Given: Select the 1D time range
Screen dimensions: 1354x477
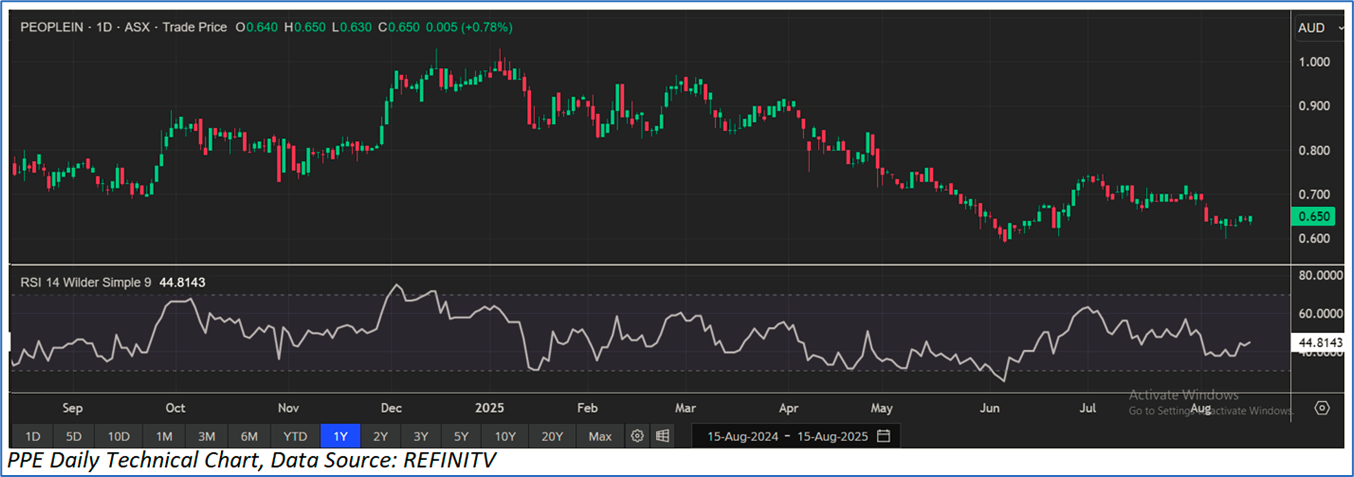Looking at the screenshot, I should pos(33,436).
